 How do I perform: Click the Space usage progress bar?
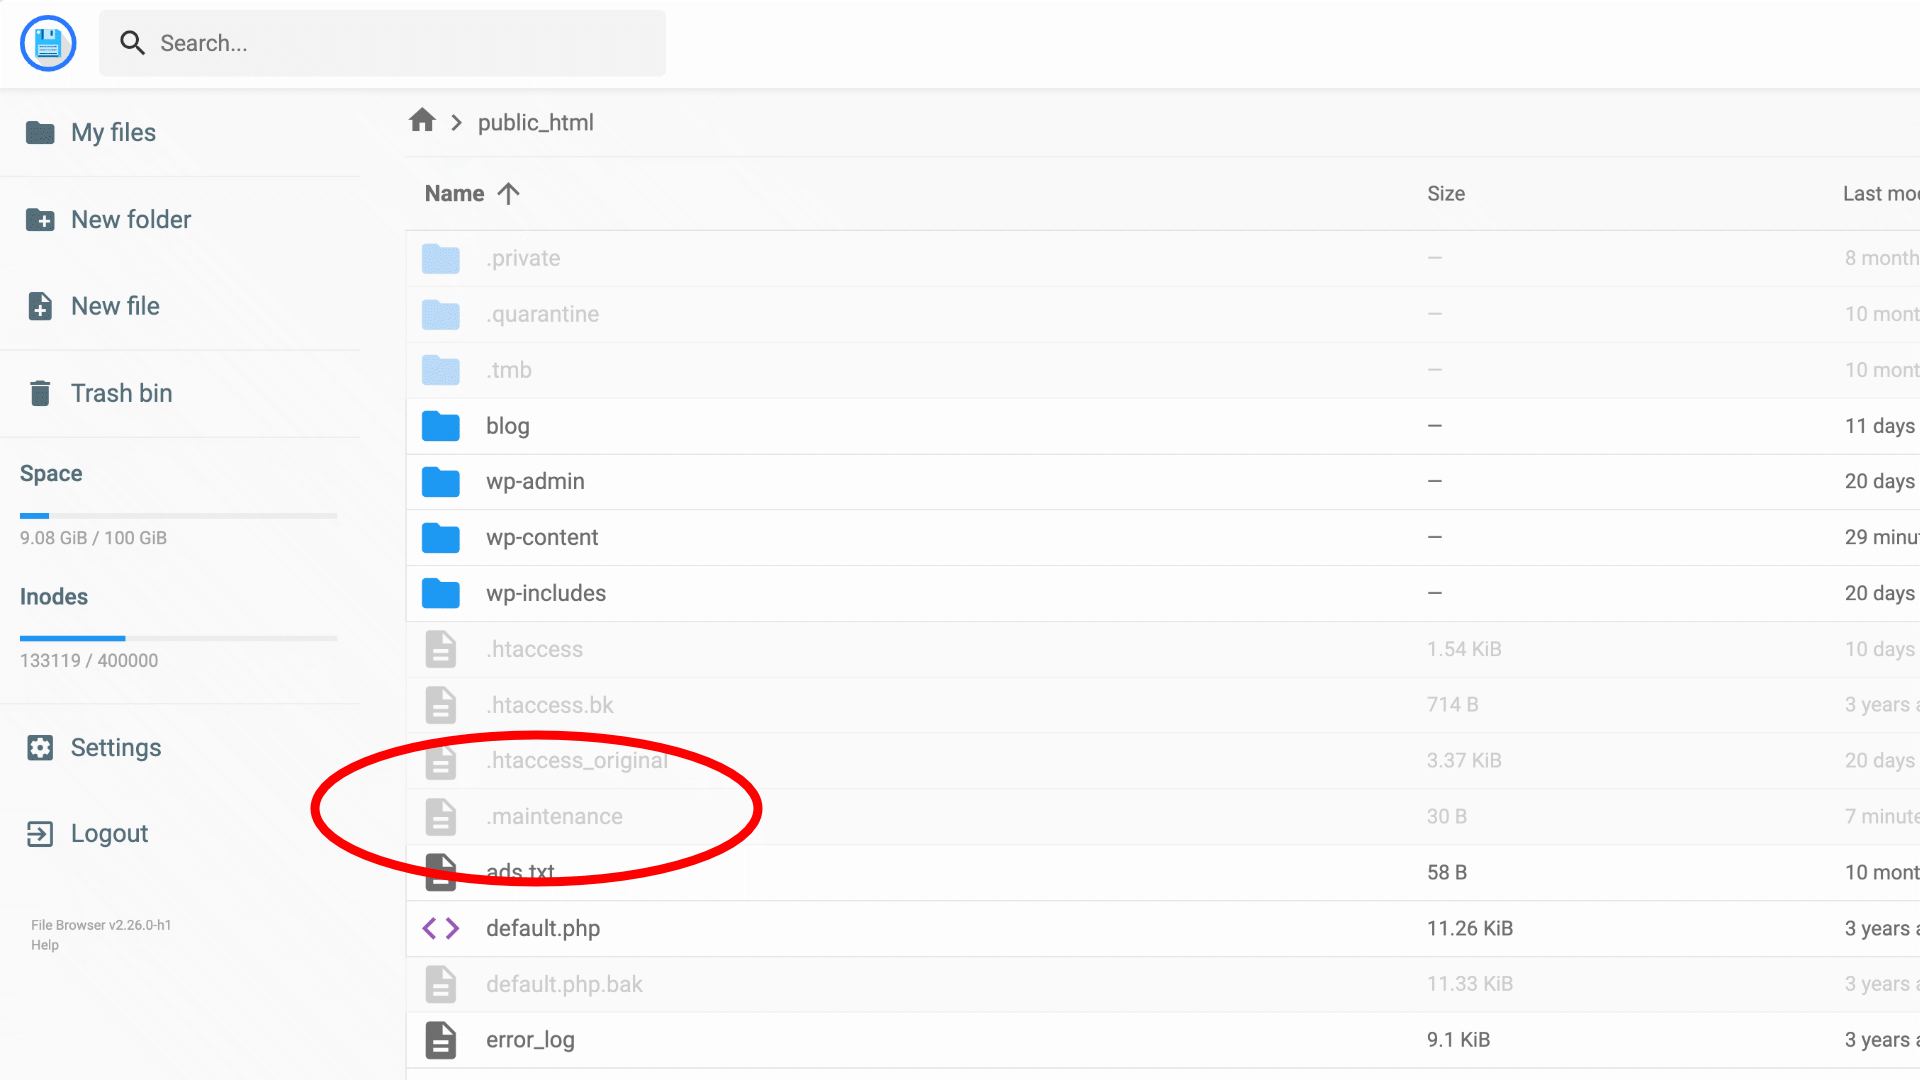click(178, 516)
